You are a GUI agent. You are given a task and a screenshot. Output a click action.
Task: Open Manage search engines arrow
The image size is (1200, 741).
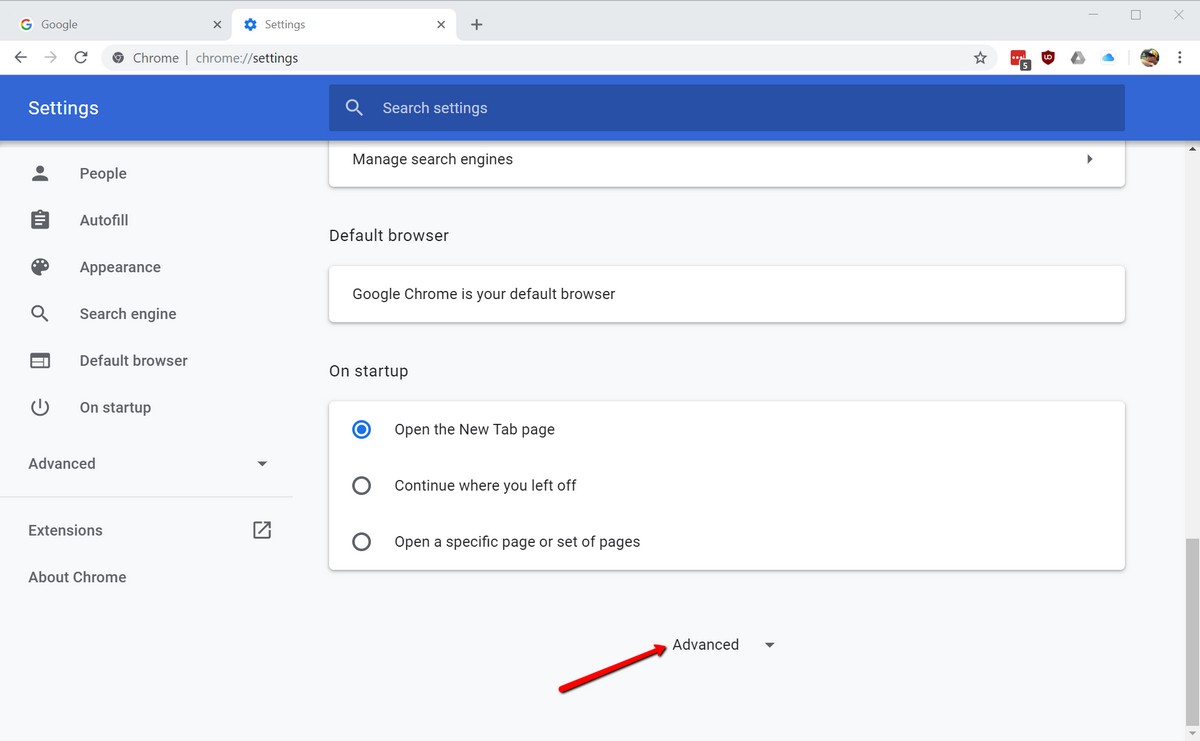[x=1089, y=159]
